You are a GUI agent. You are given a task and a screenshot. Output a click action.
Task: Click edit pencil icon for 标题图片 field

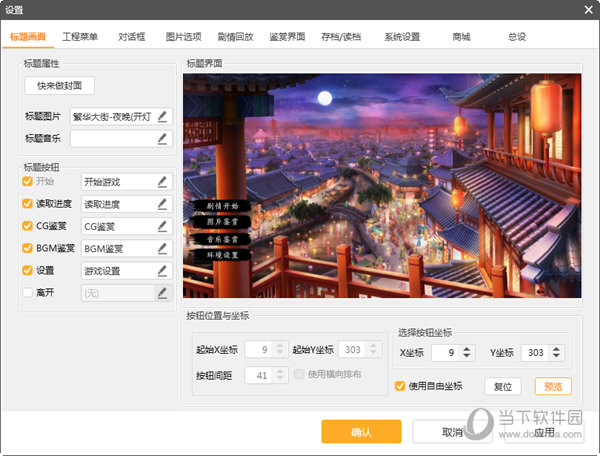click(x=162, y=116)
